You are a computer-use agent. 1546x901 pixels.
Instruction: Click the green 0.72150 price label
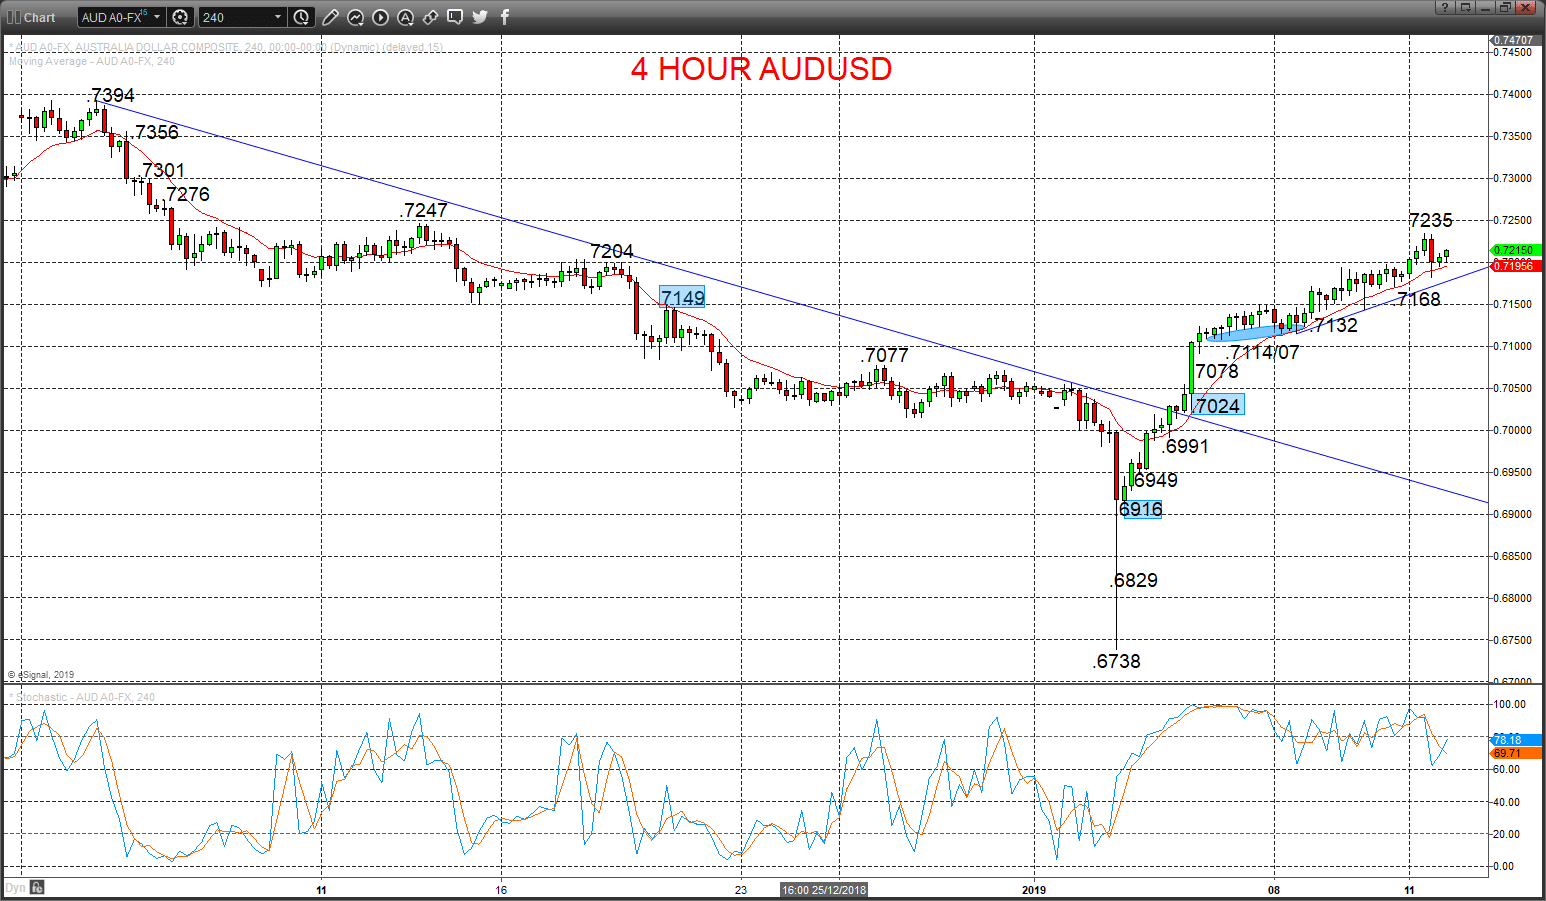pos(1515,250)
